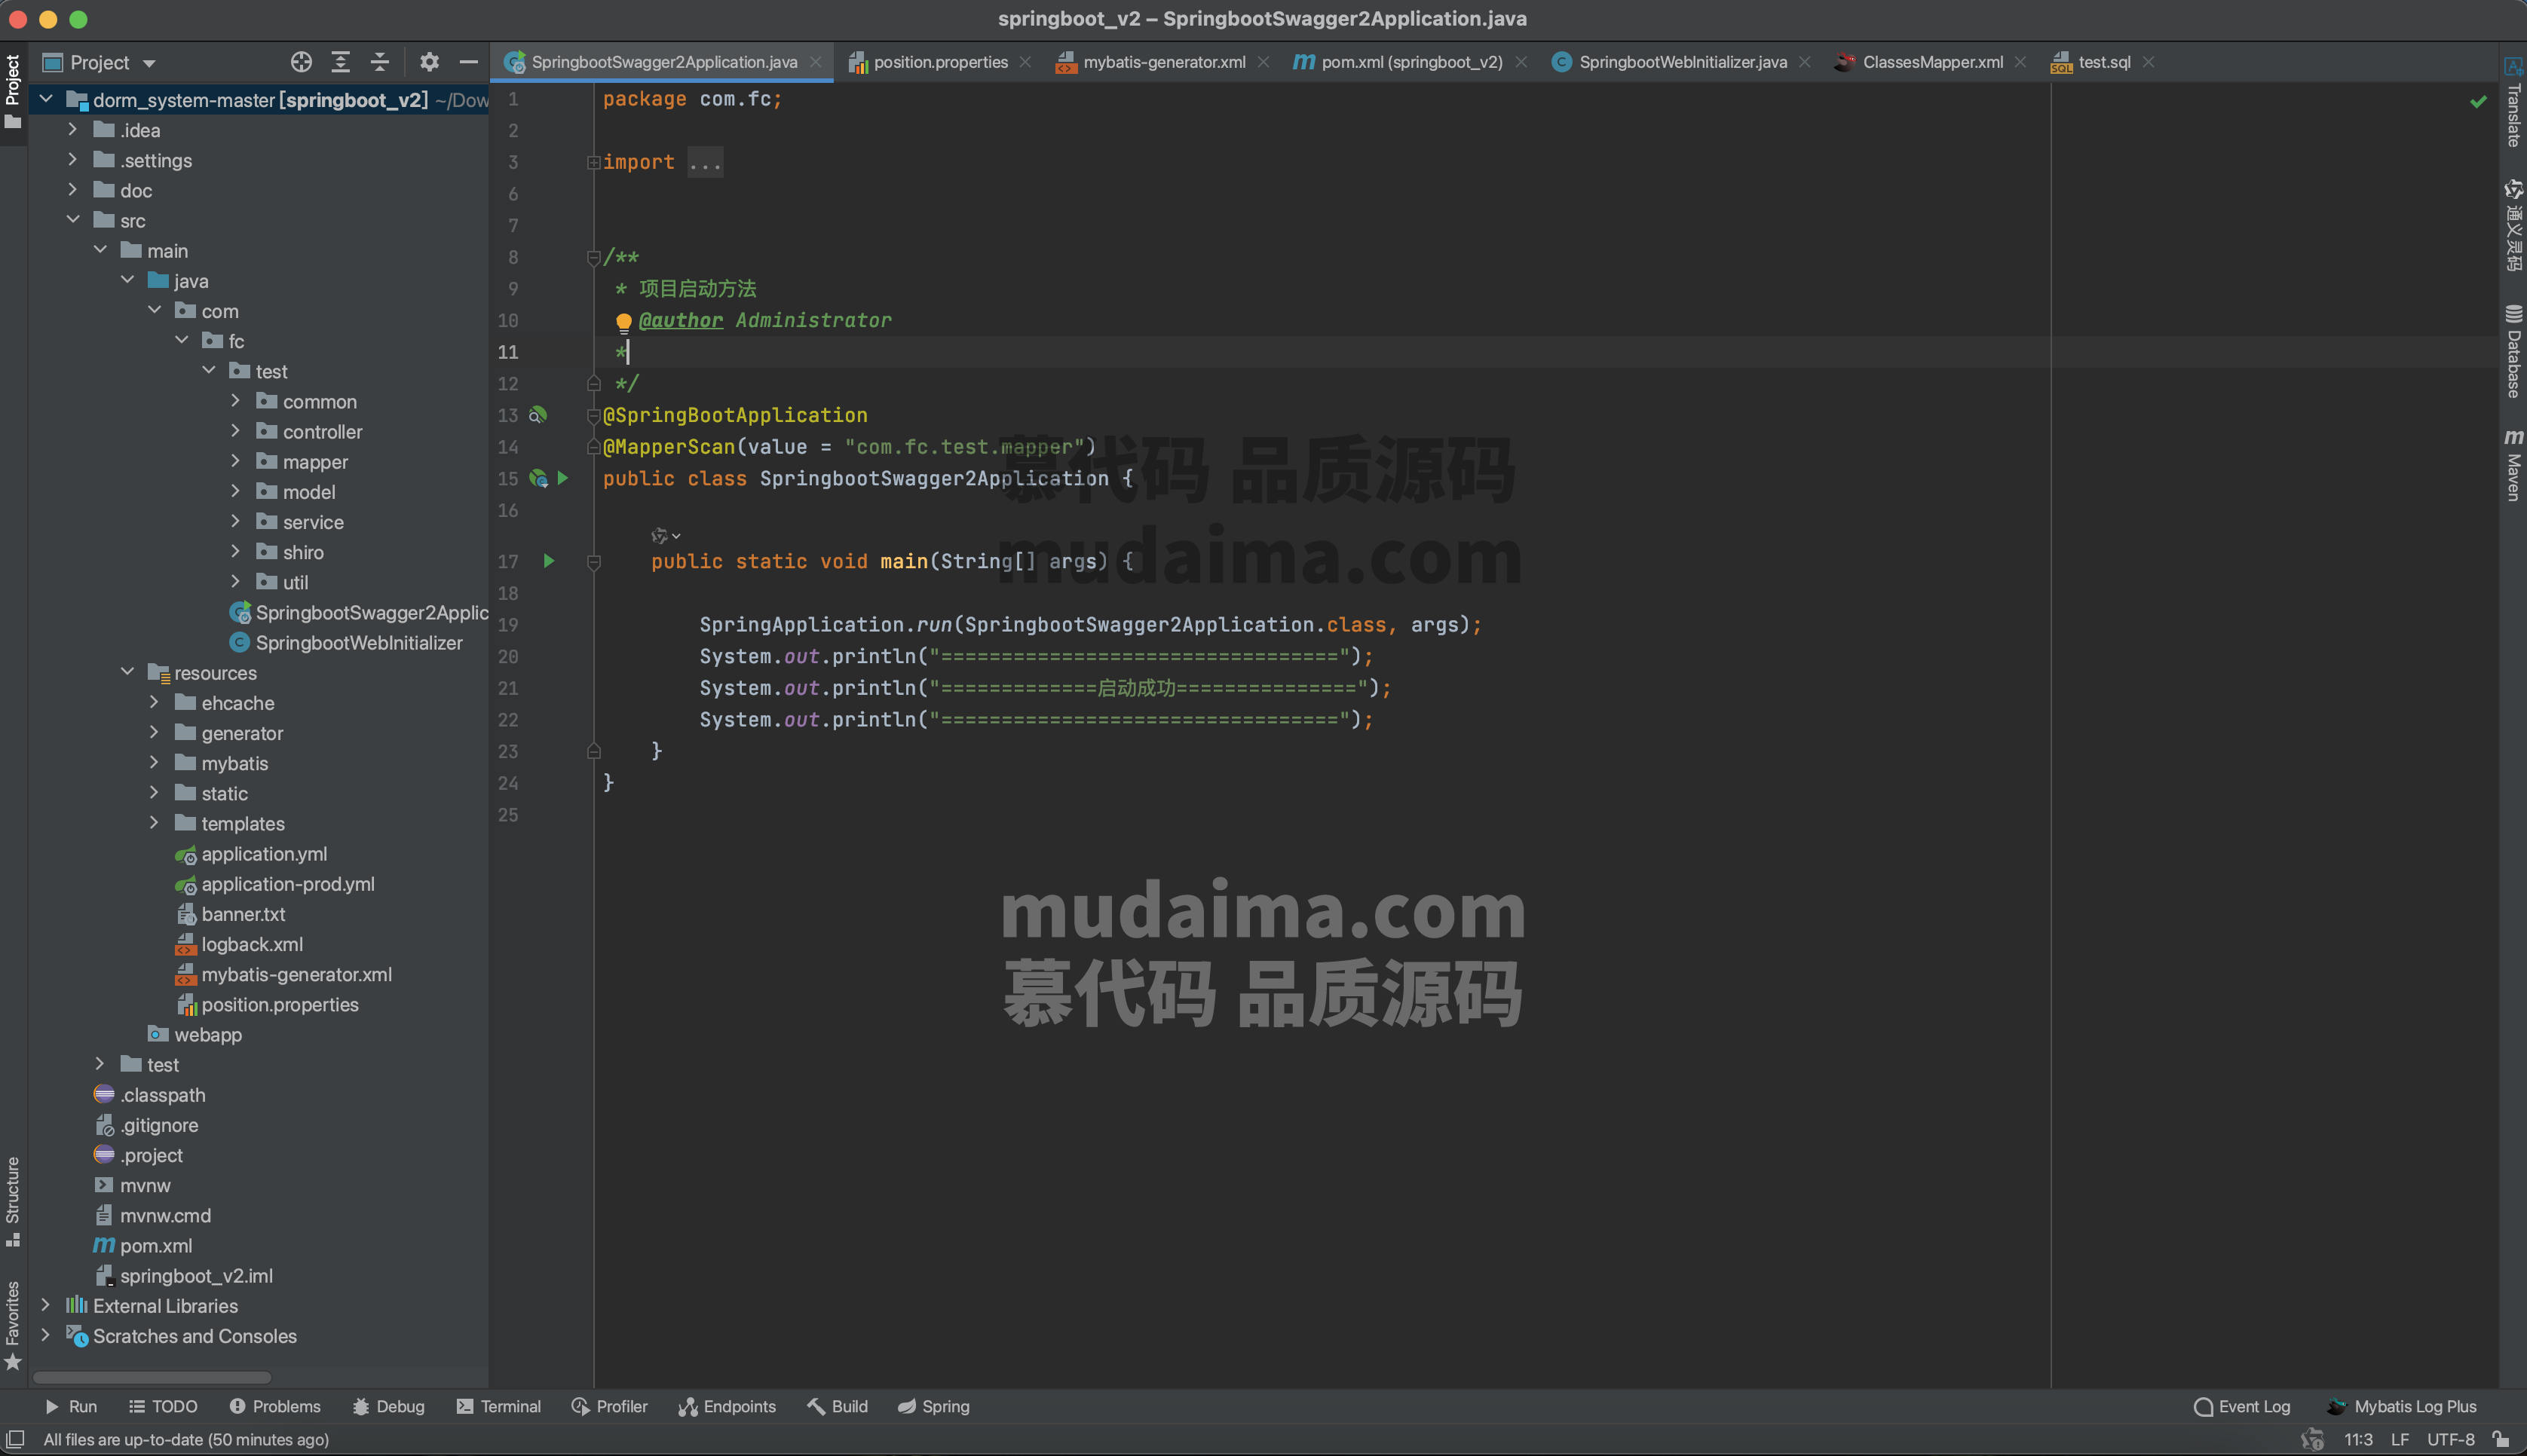2527x1456 pixels.
Task: Open the Event Log
Action: click(x=2242, y=1406)
